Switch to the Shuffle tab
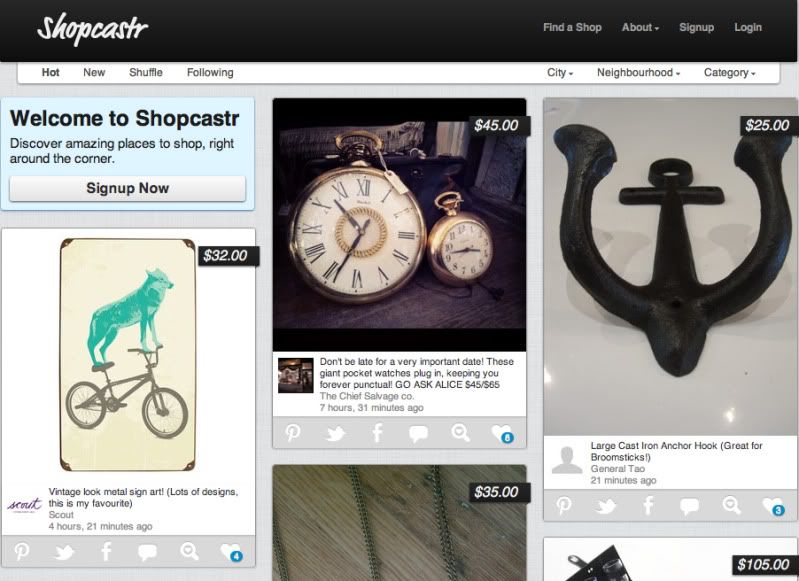799x581 pixels. (146, 72)
